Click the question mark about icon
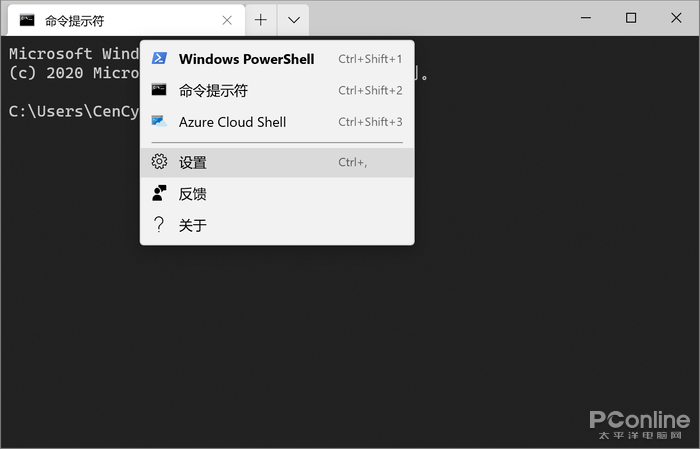This screenshot has width=700, height=449. (x=158, y=225)
